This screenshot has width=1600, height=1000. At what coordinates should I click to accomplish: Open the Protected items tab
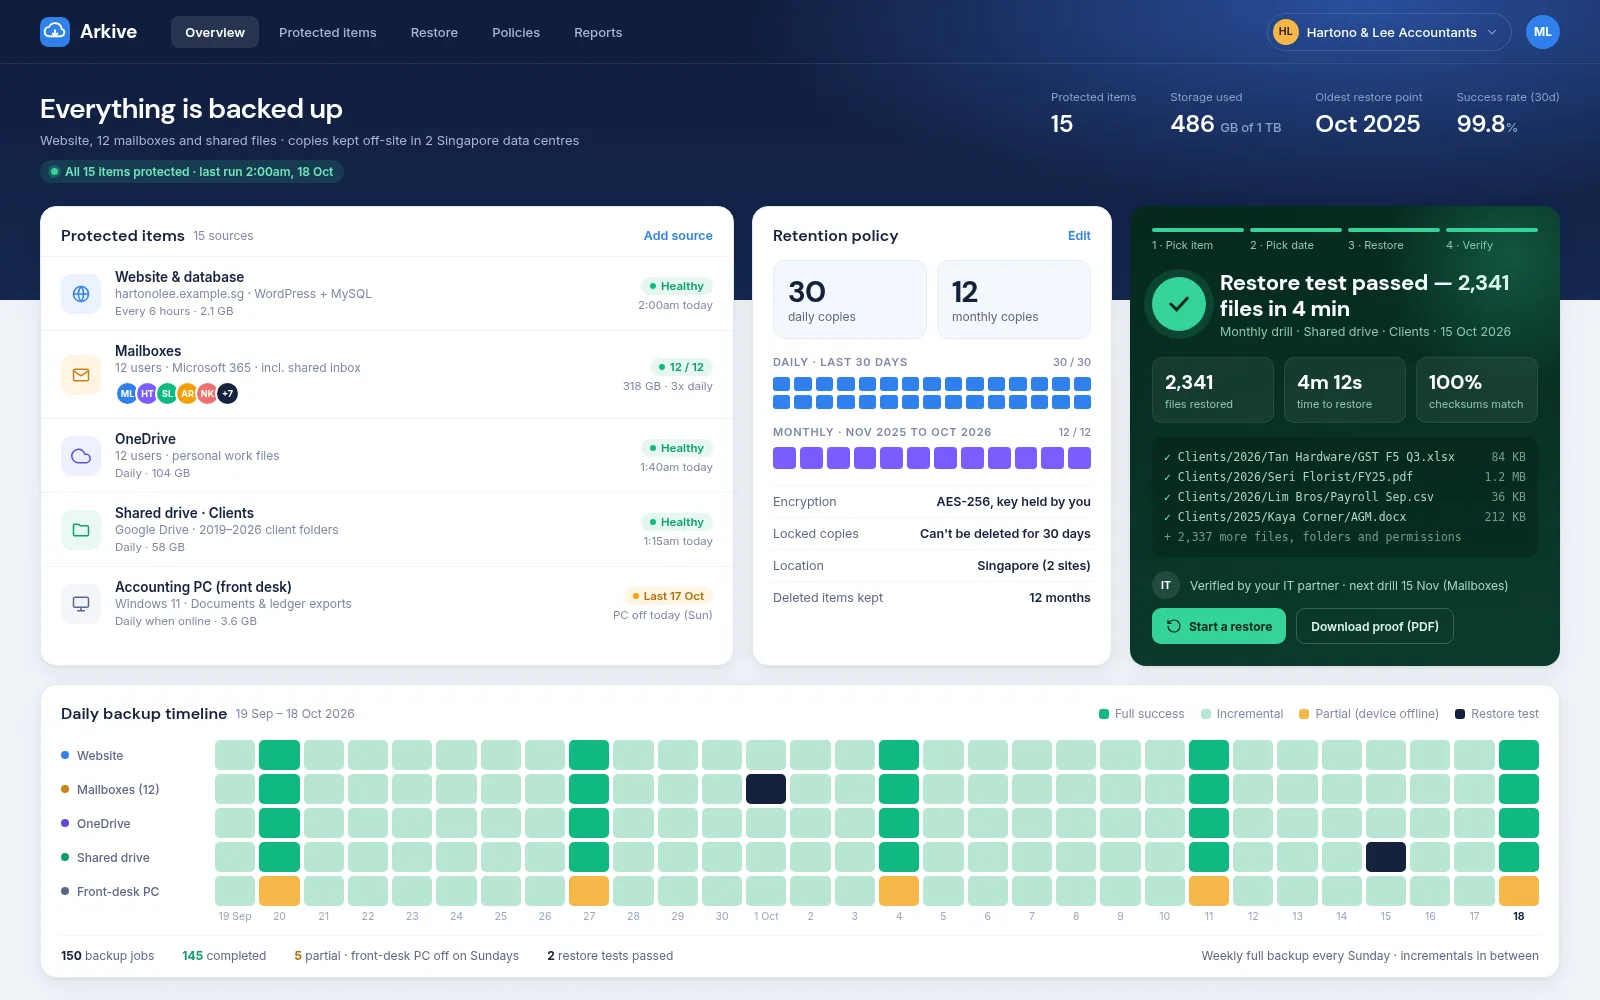click(328, 32)
